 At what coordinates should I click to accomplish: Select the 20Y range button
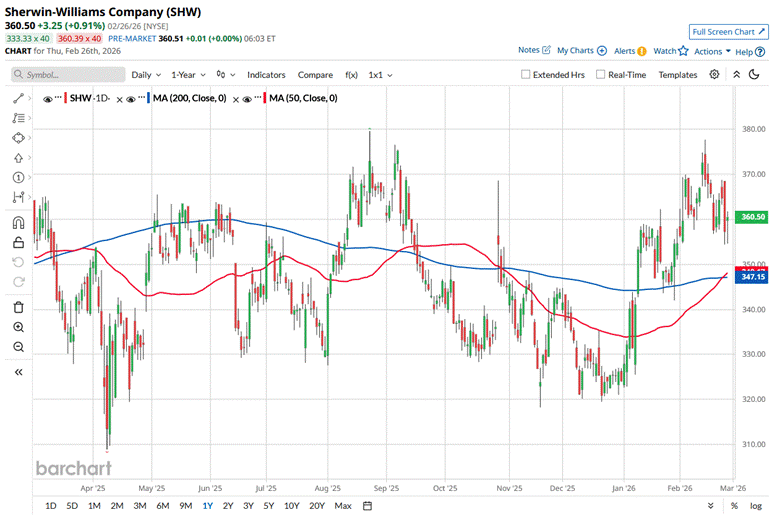(x=317, y=506)
